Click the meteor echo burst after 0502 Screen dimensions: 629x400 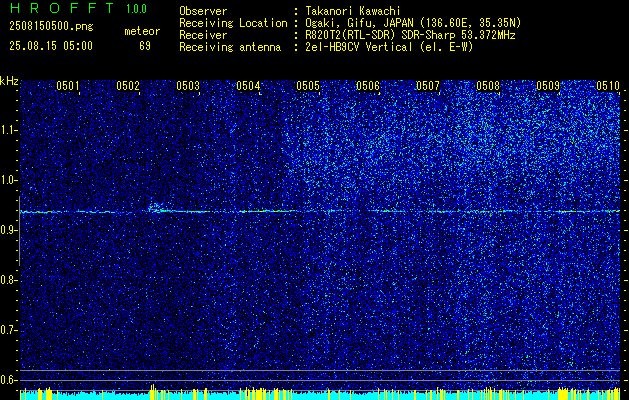[x=156, y=208]
